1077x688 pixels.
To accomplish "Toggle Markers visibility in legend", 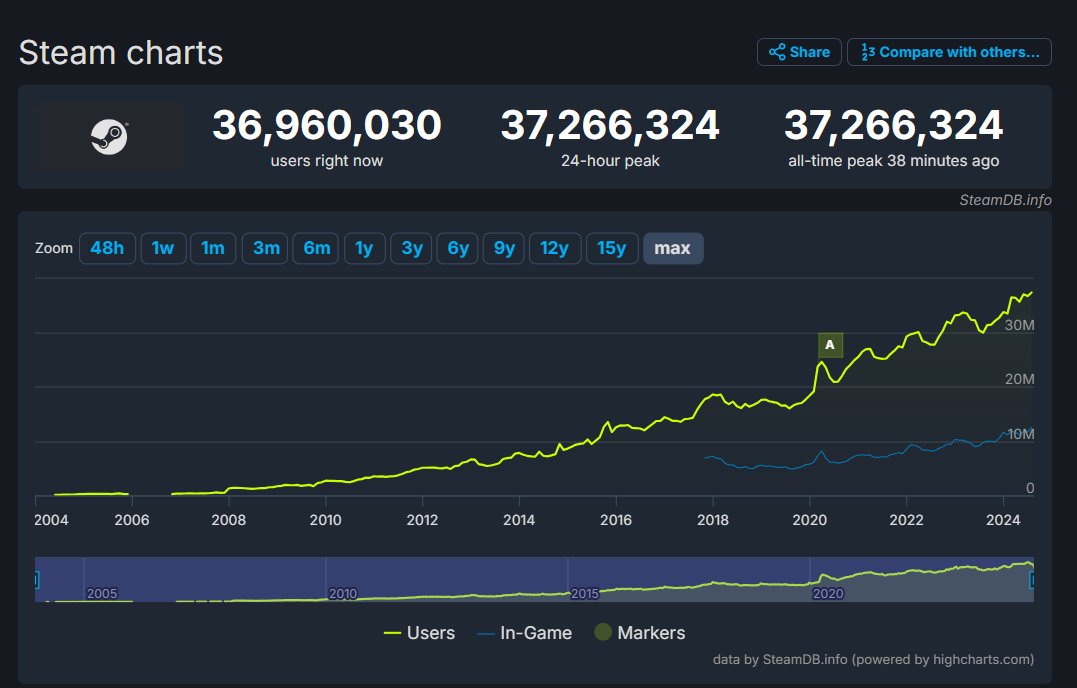I will tap(640, 633).
